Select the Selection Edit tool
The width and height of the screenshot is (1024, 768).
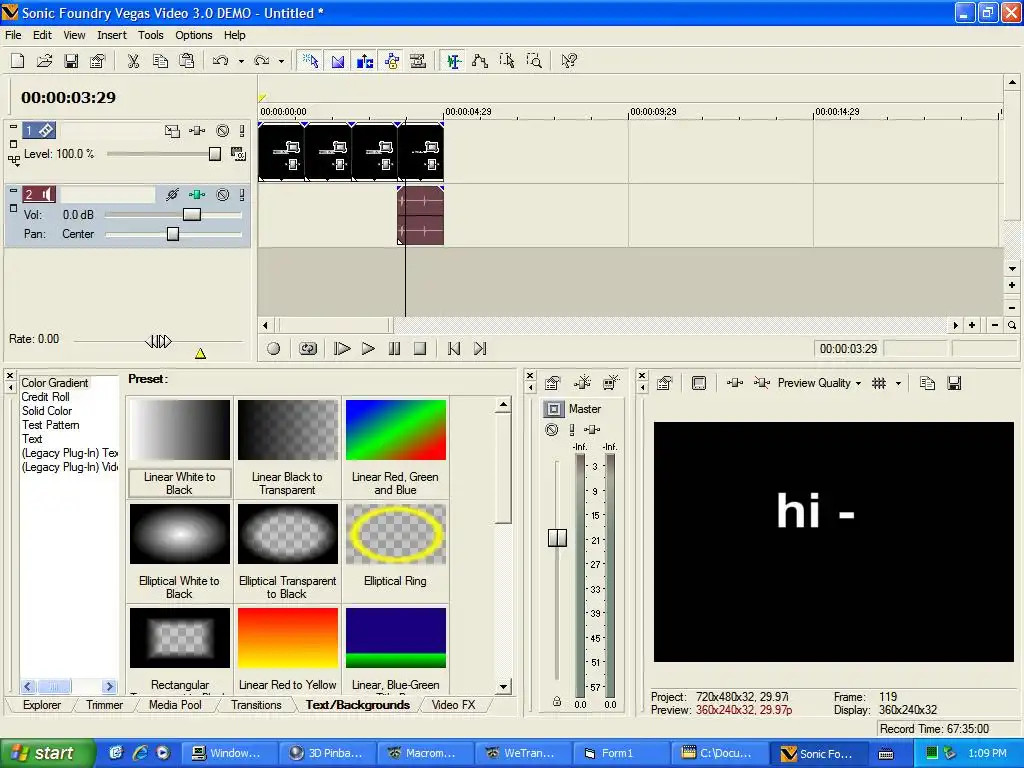pyautogui.click(x=507, y=61)
